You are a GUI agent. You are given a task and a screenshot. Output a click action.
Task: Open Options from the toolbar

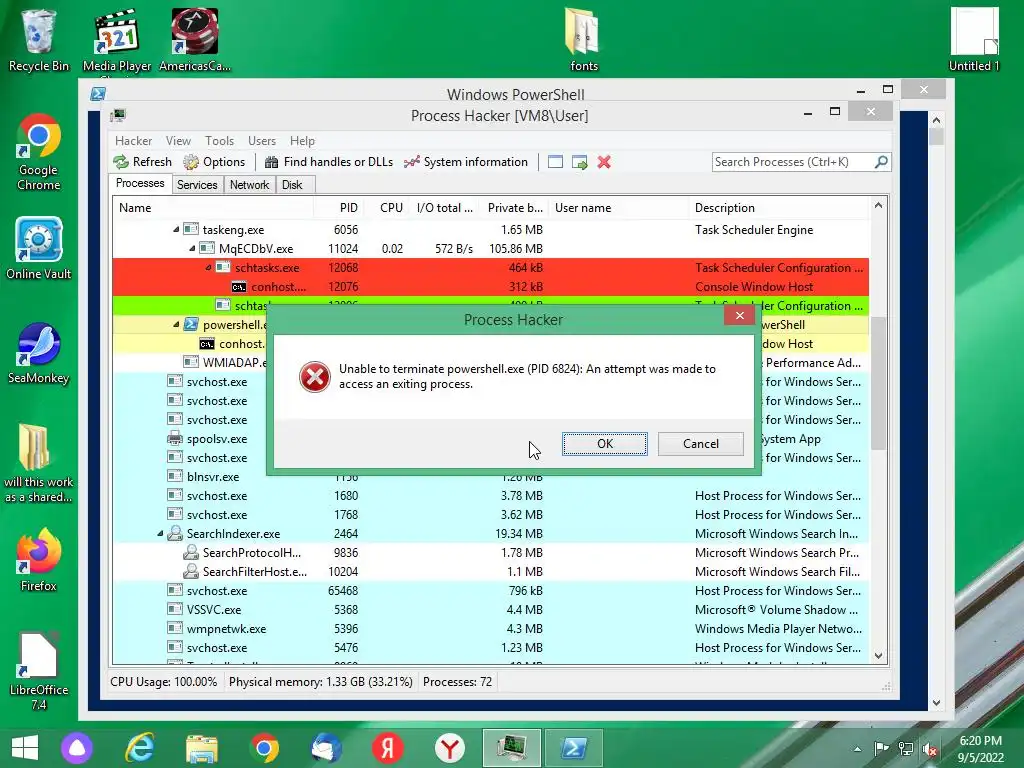coord(214,162)
